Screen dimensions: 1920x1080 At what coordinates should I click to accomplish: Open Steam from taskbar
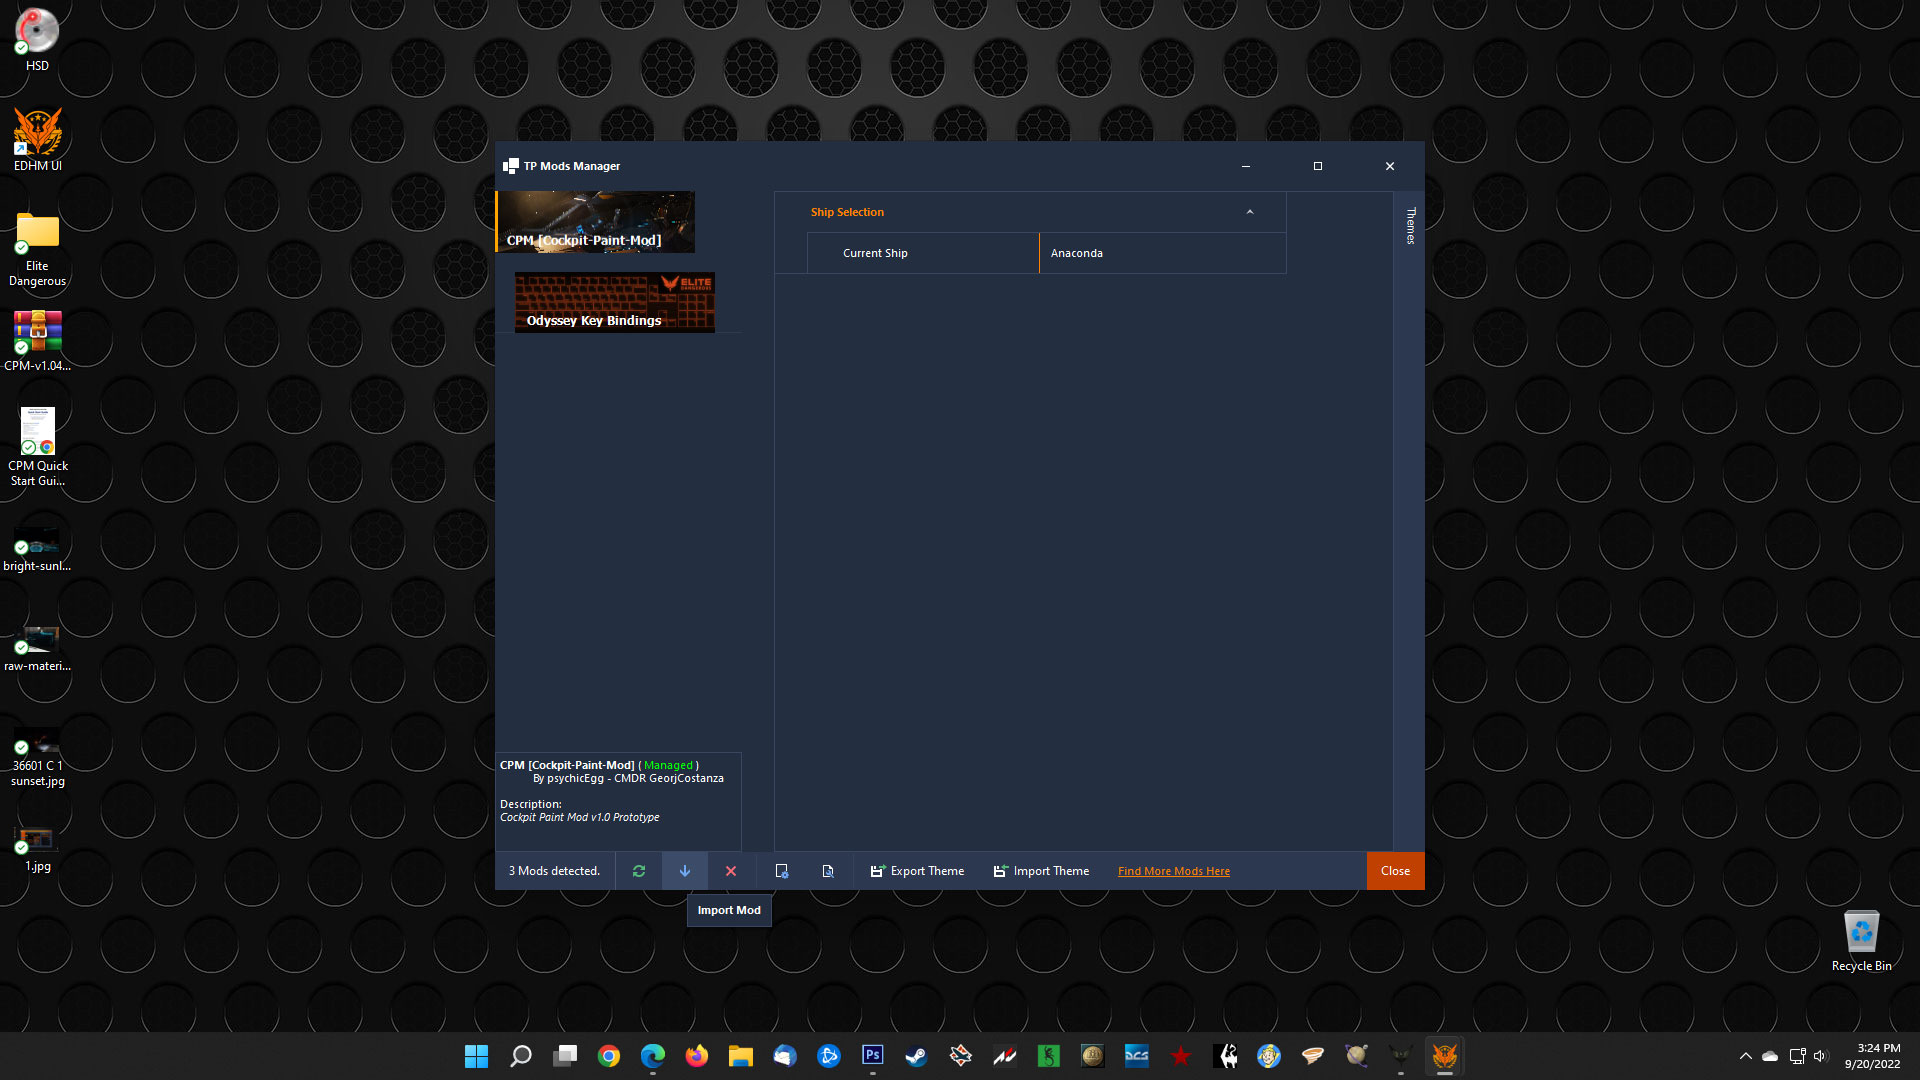(917, 1056)
